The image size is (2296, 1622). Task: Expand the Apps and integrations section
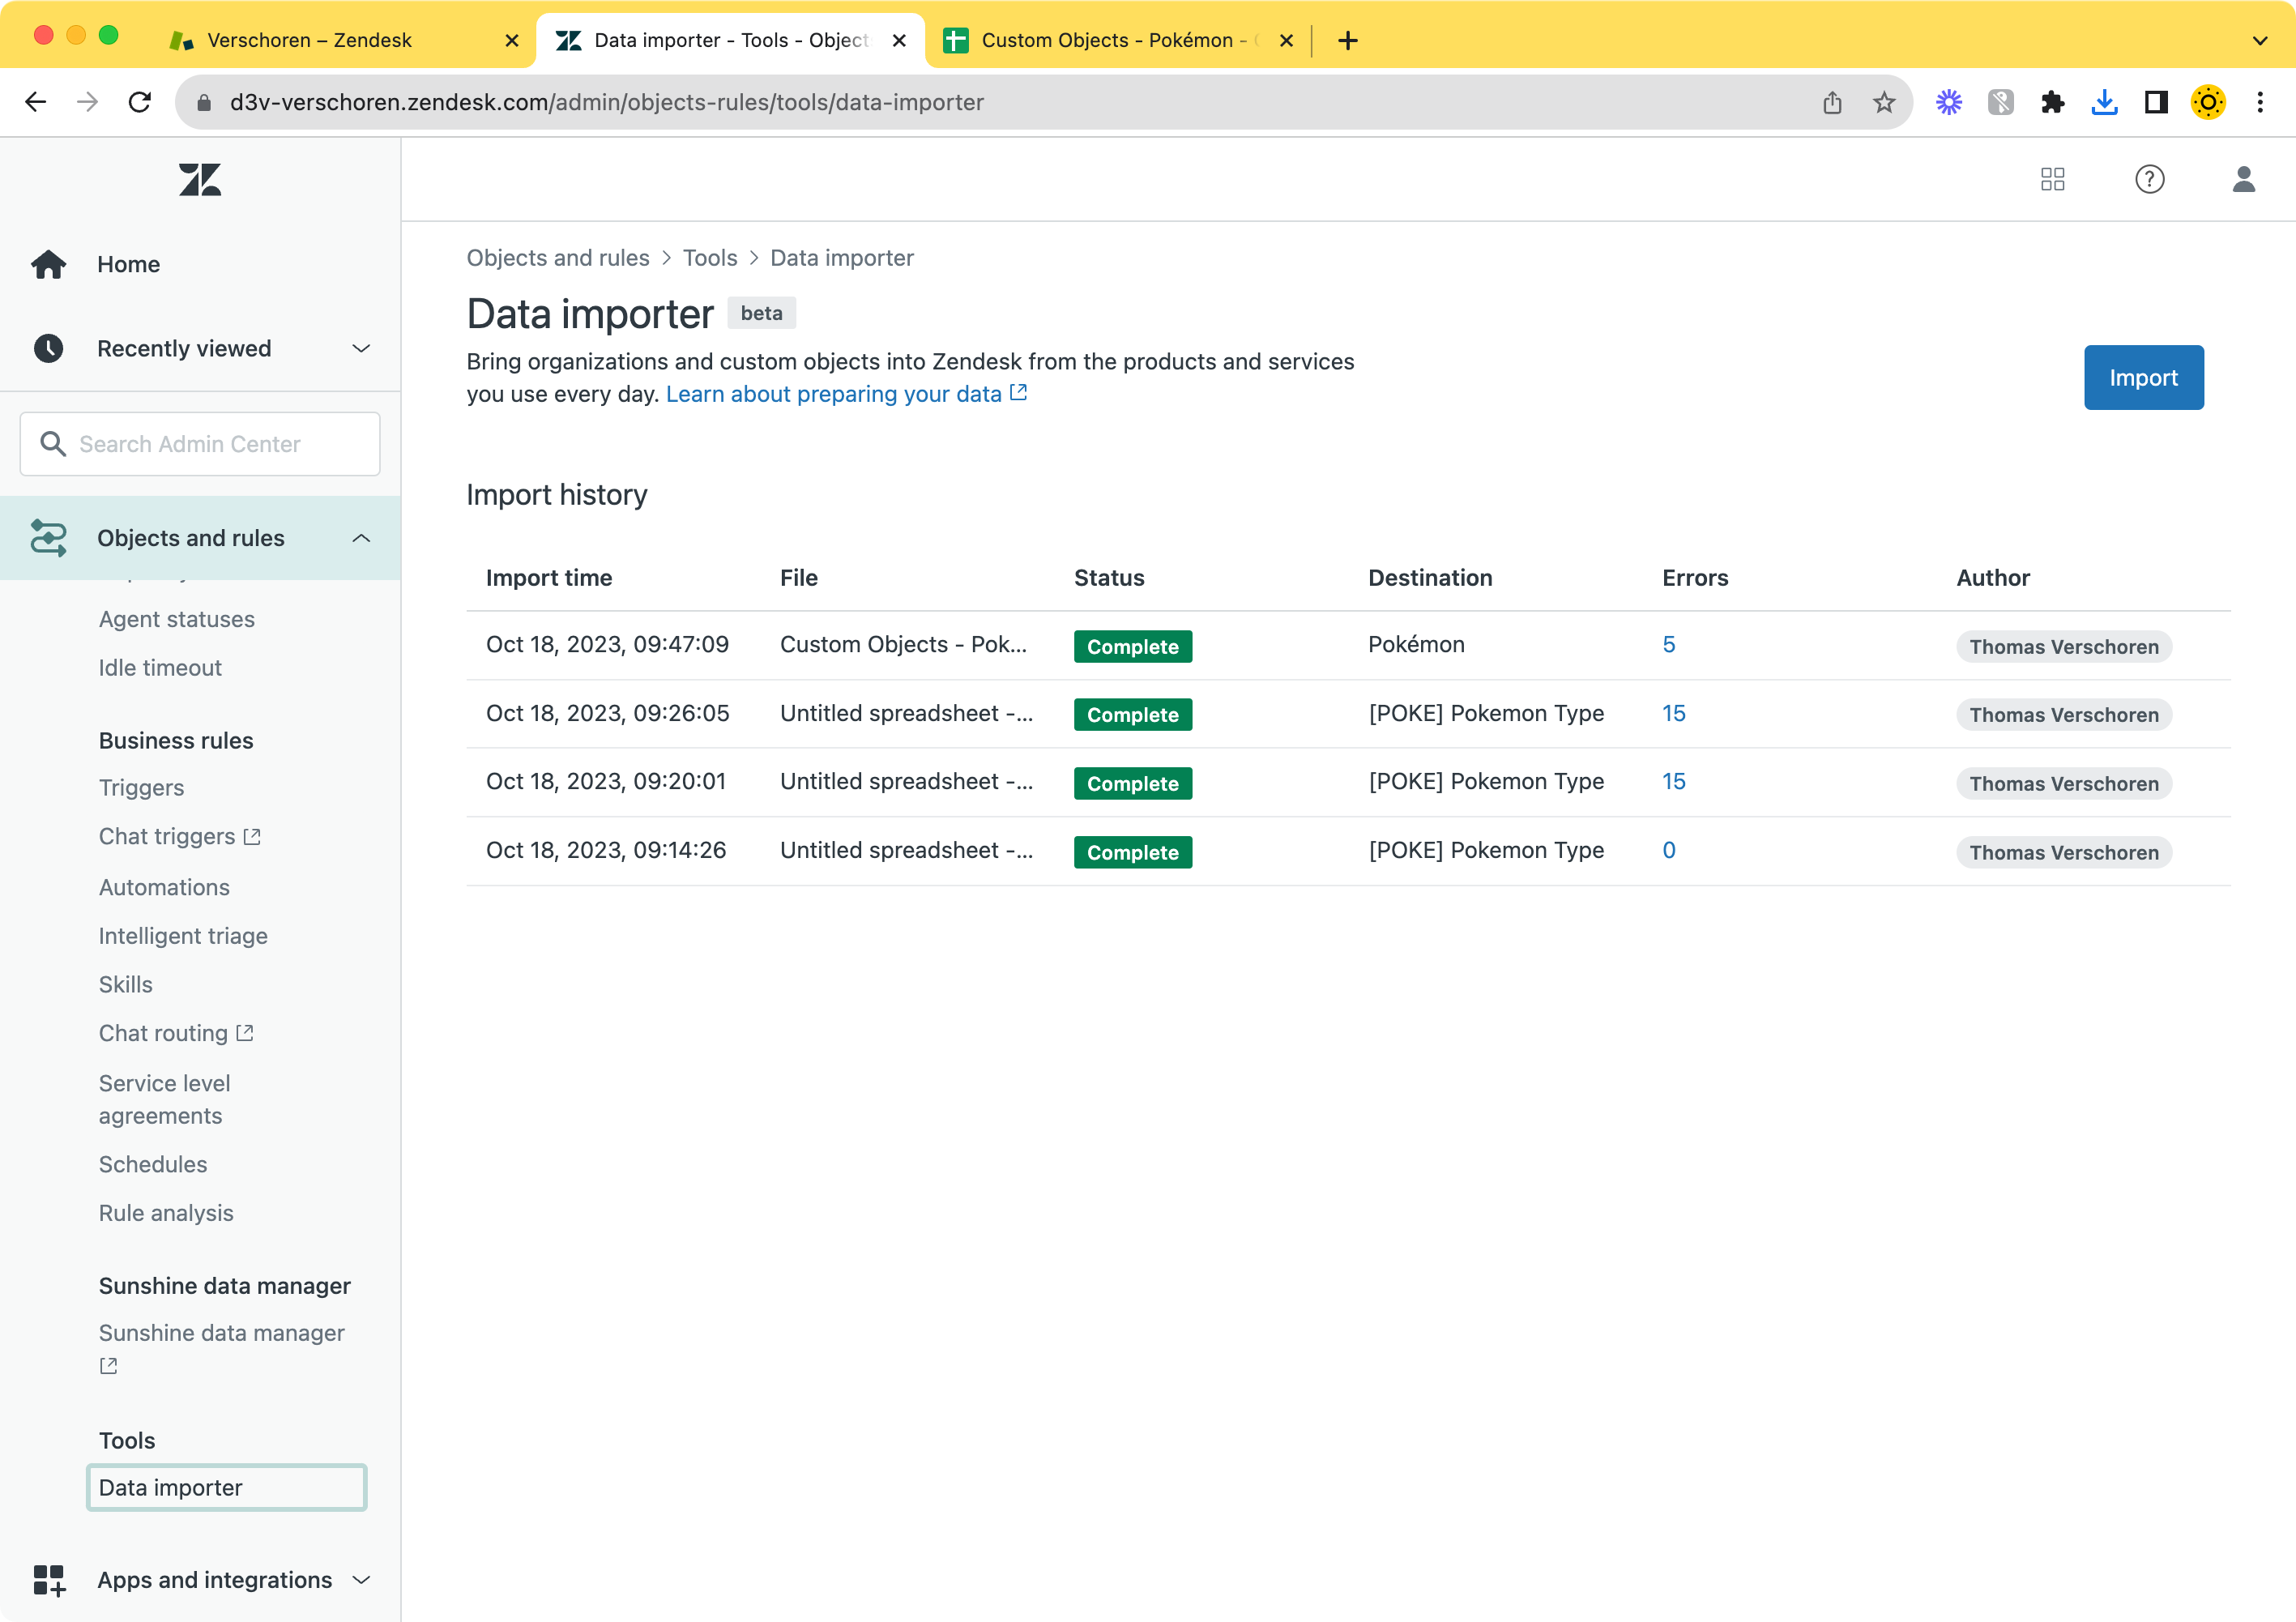361,1580
